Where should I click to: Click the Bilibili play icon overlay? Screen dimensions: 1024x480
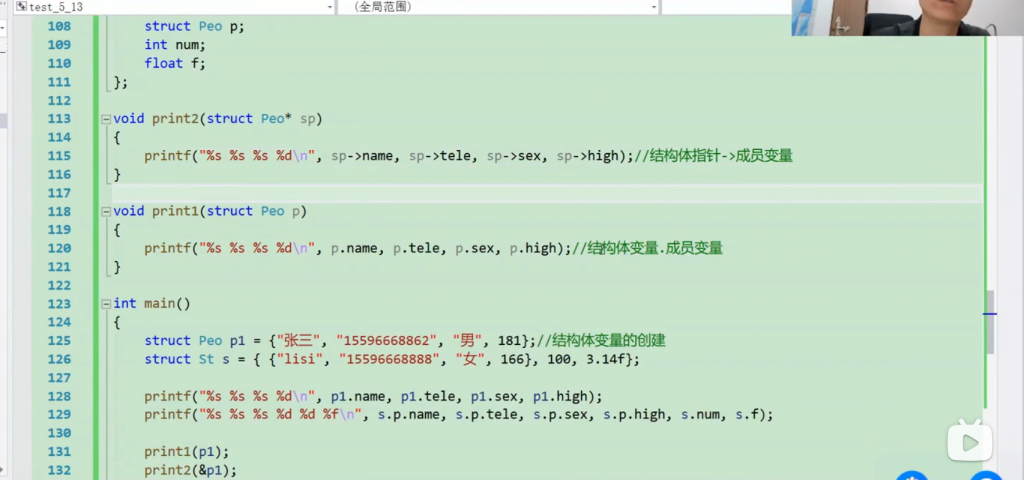pos(971,442)
